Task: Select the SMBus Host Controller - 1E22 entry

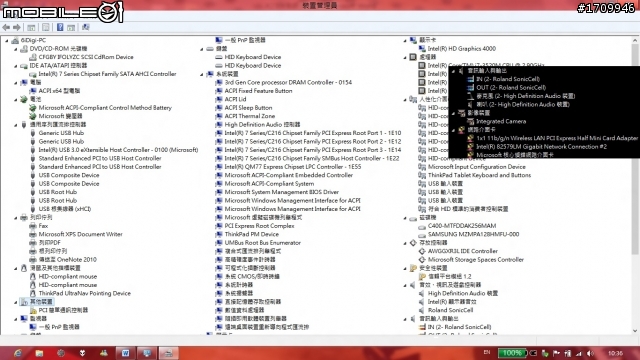Action: [312, 158]
